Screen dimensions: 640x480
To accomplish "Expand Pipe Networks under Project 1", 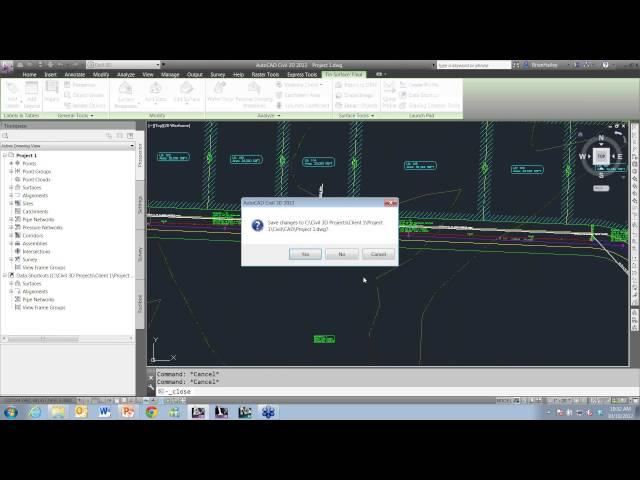I will click(x=11, y=219).
